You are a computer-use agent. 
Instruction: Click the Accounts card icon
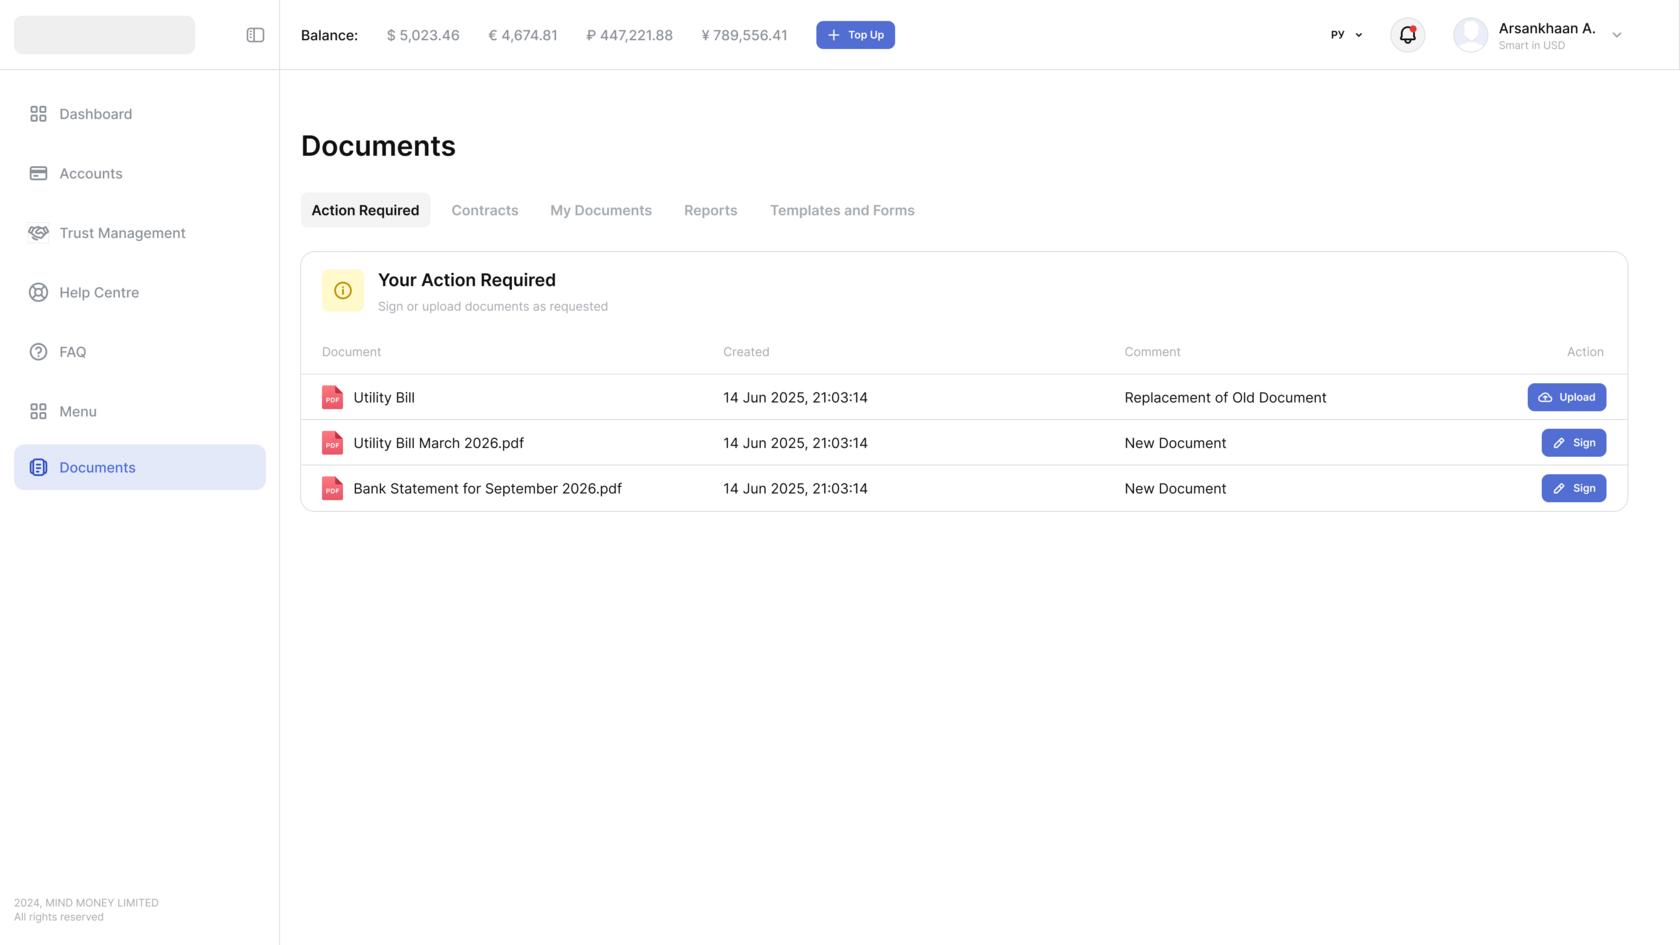(x=38, y=173)
